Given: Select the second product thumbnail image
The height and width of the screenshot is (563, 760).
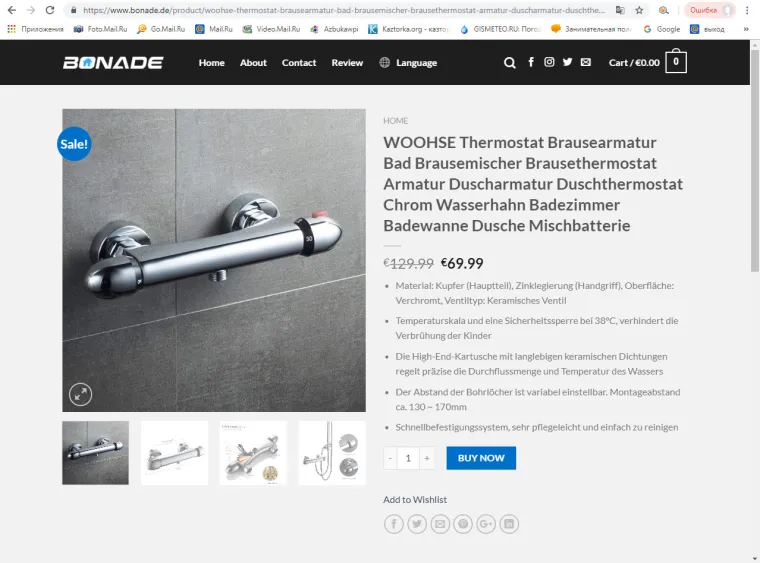Looking at the screenshot, I should pos(174,453).
